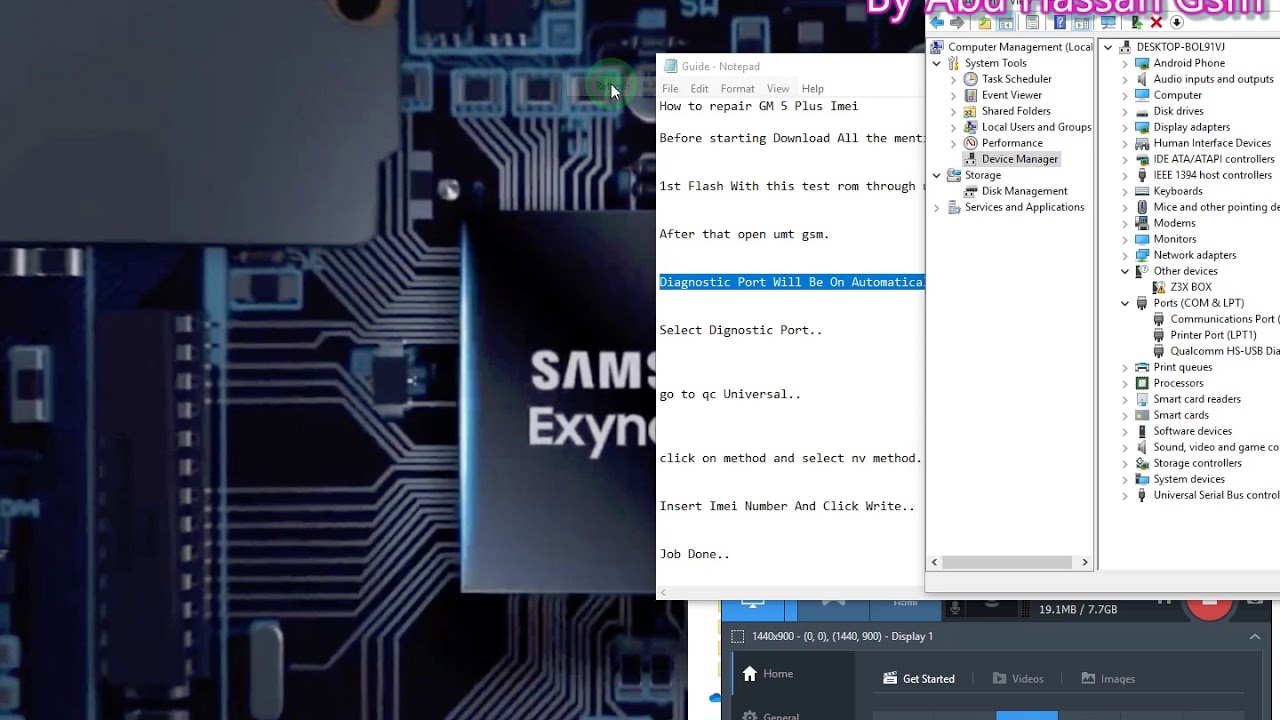The width and height of the screenshot is (1280, 720).
Task: Click the Notepad icon in Guide title bar
Action: coord(670,66)
